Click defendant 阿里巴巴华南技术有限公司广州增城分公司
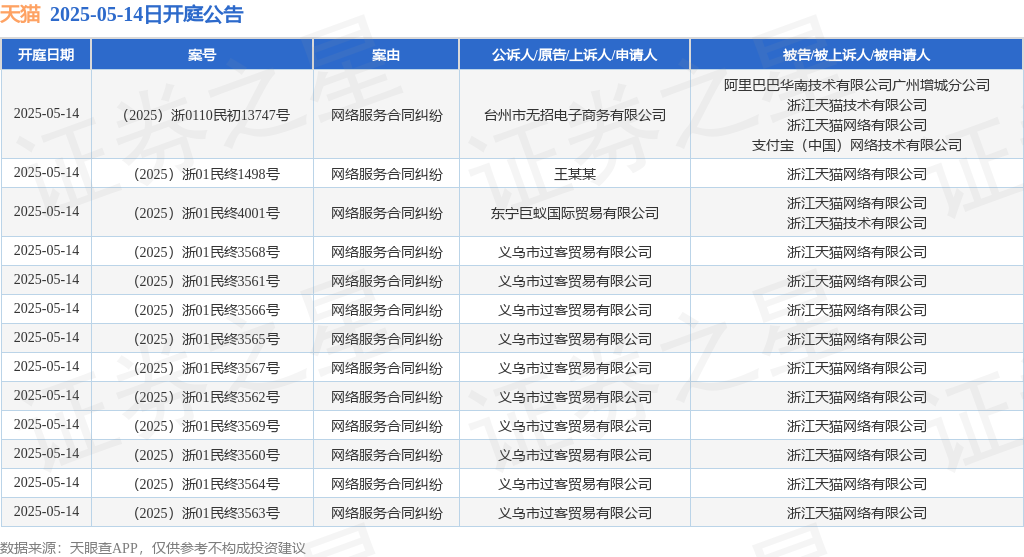Image resolution: width=1024 pixels, height=557 pixels. click(856, 85)
